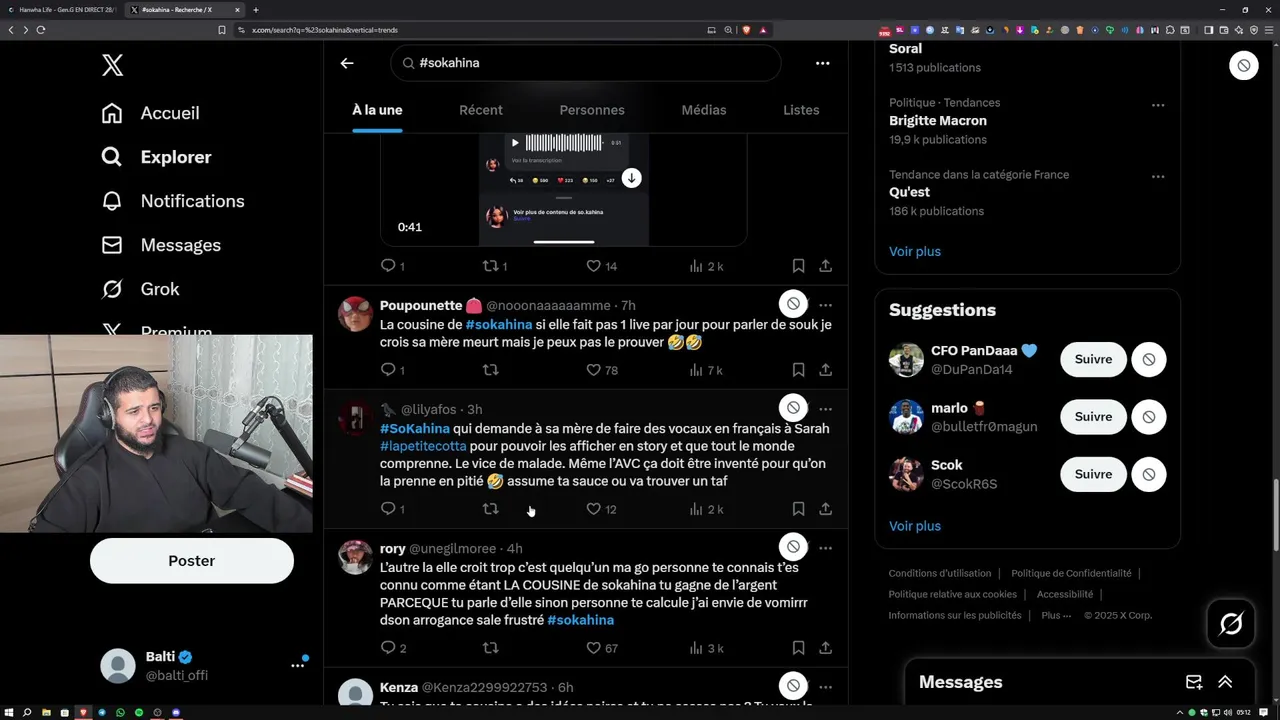The height and width of the screenshot is (720, 1280).
Task: Click the Poster button
Action: pyautogui.click(x=192, y=561)
